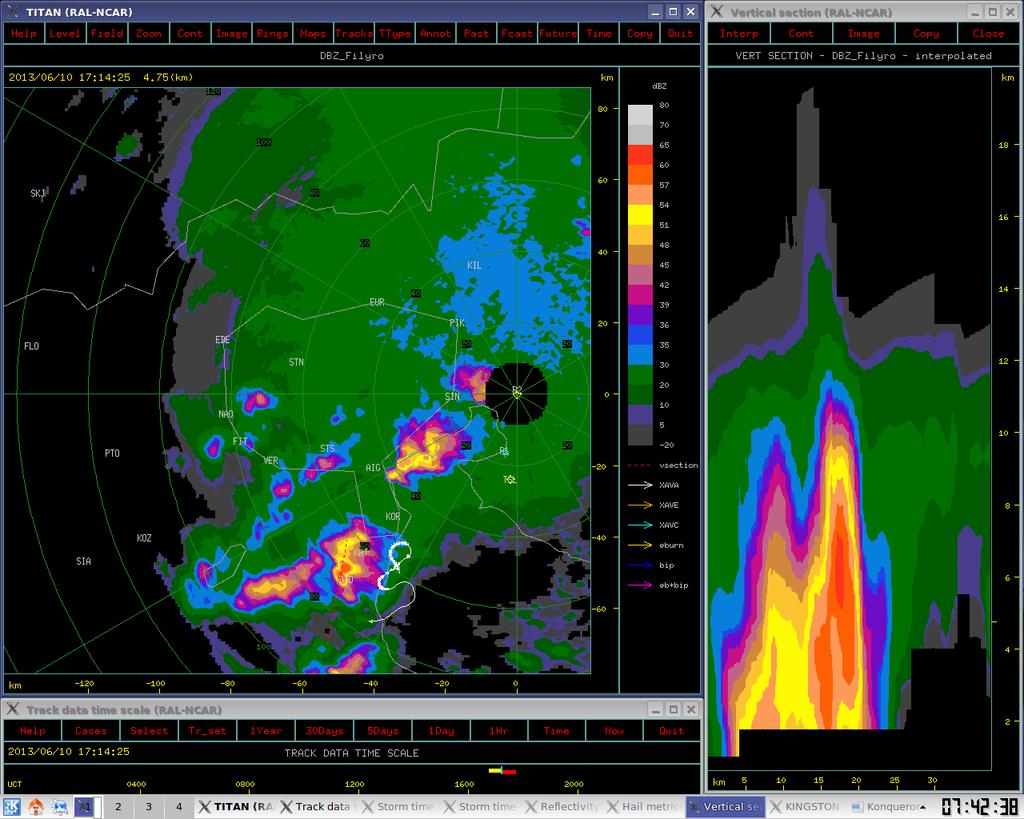Click Interp in the Vertical section window
1024x819 pixels.
(739, 33)
